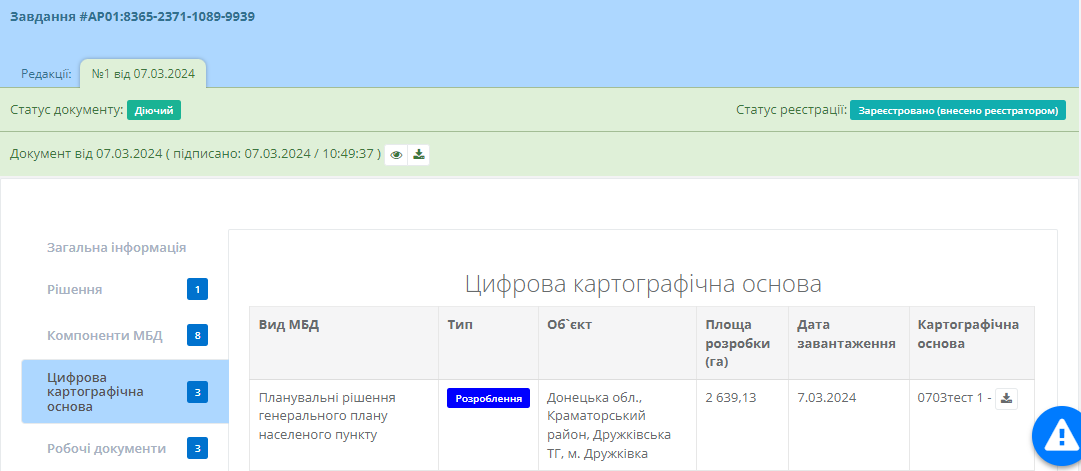Click the Діючий document status badge
This screenshot has width=1081, height=471.
[154, 110]
